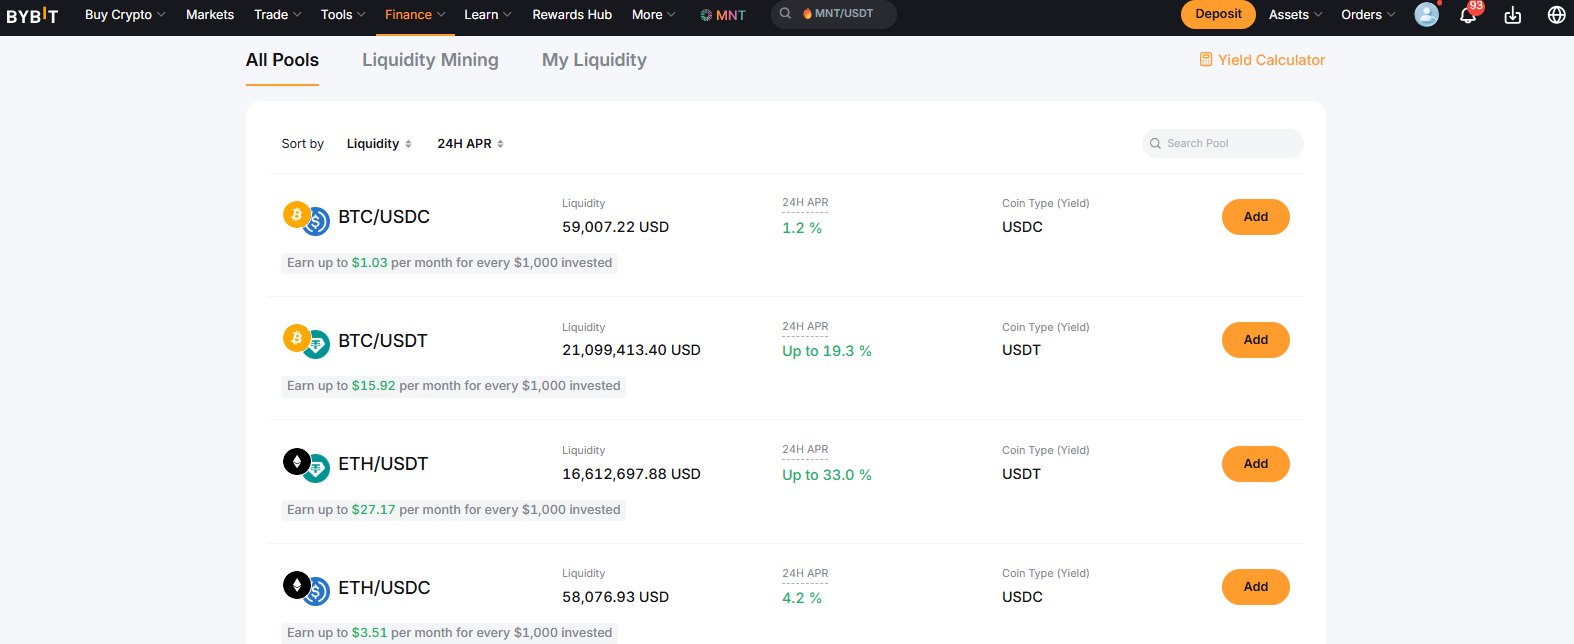Add liquidity to ETH/USDT pool
This screenshot has width=1574, height=644.
(1256, 464)
